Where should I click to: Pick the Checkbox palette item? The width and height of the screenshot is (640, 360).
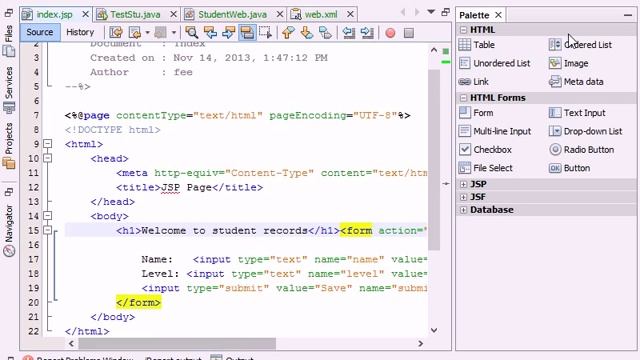tap(485, 149)
